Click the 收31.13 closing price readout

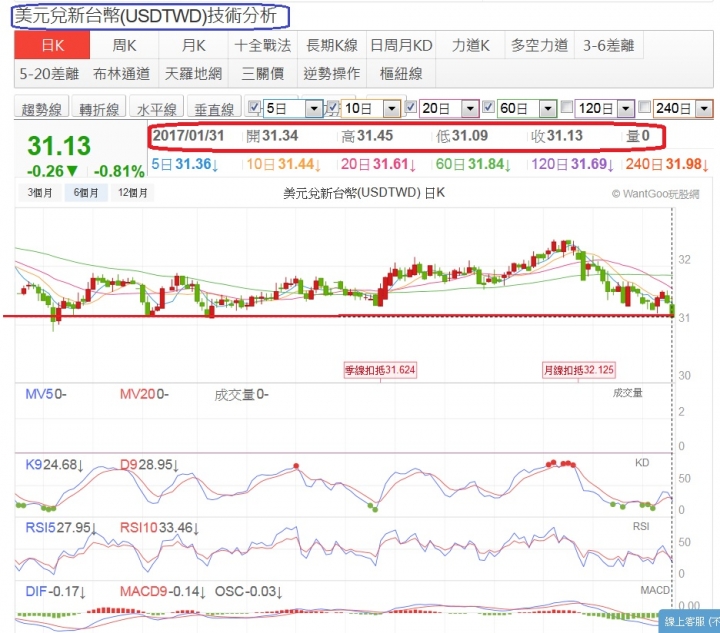557,136
